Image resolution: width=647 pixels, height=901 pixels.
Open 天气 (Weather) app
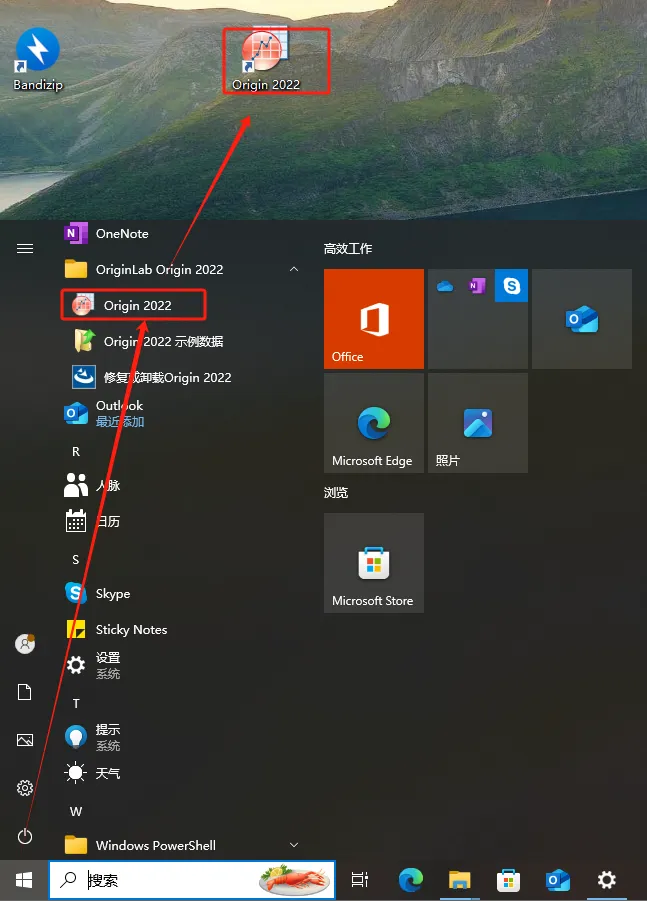tap(93, 773)
